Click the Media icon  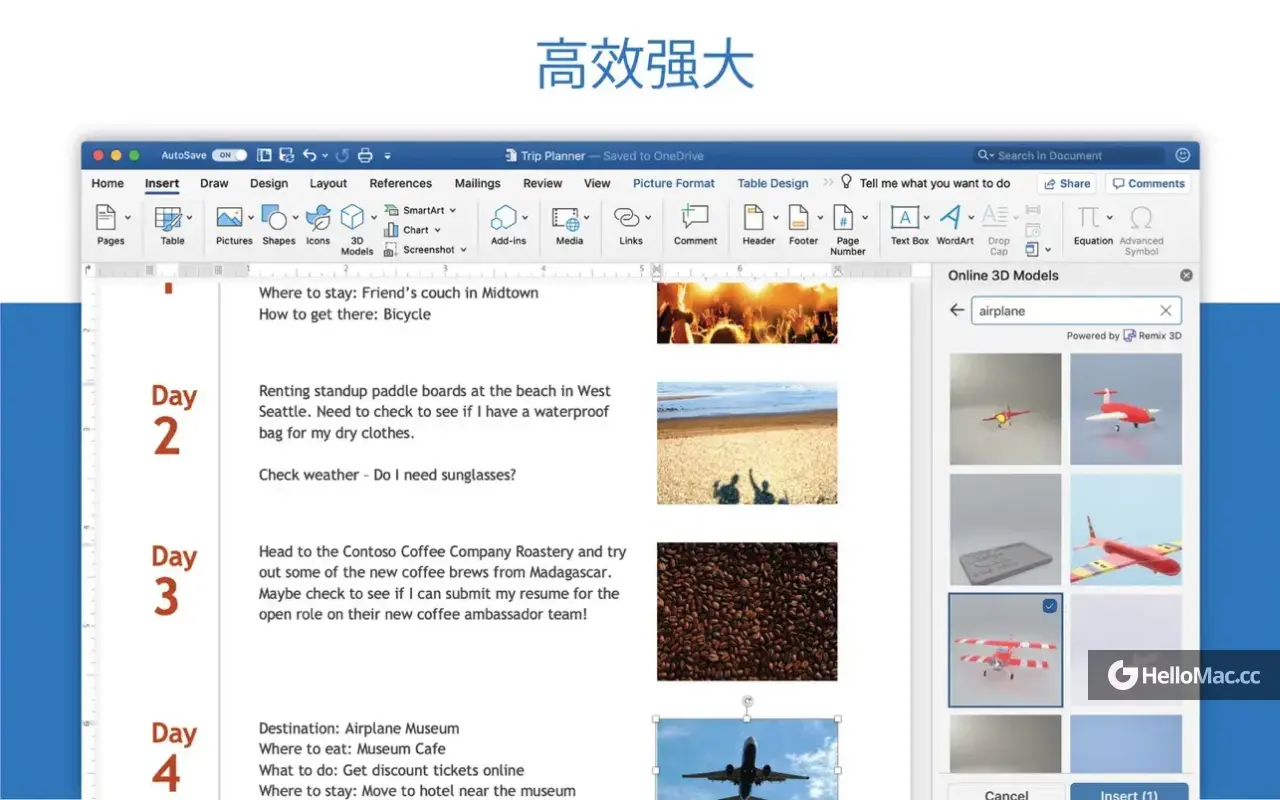click(x=566, y=218)
